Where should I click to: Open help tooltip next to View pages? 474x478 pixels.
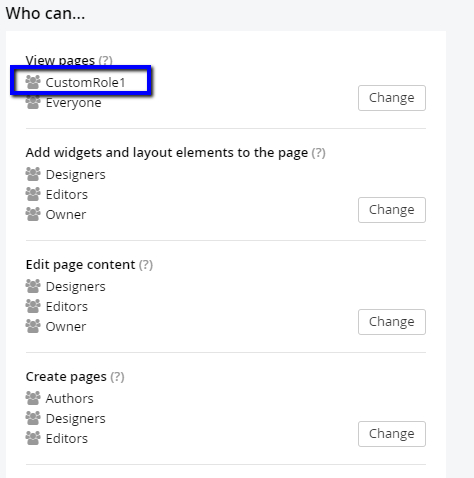(x=106, y=60)
